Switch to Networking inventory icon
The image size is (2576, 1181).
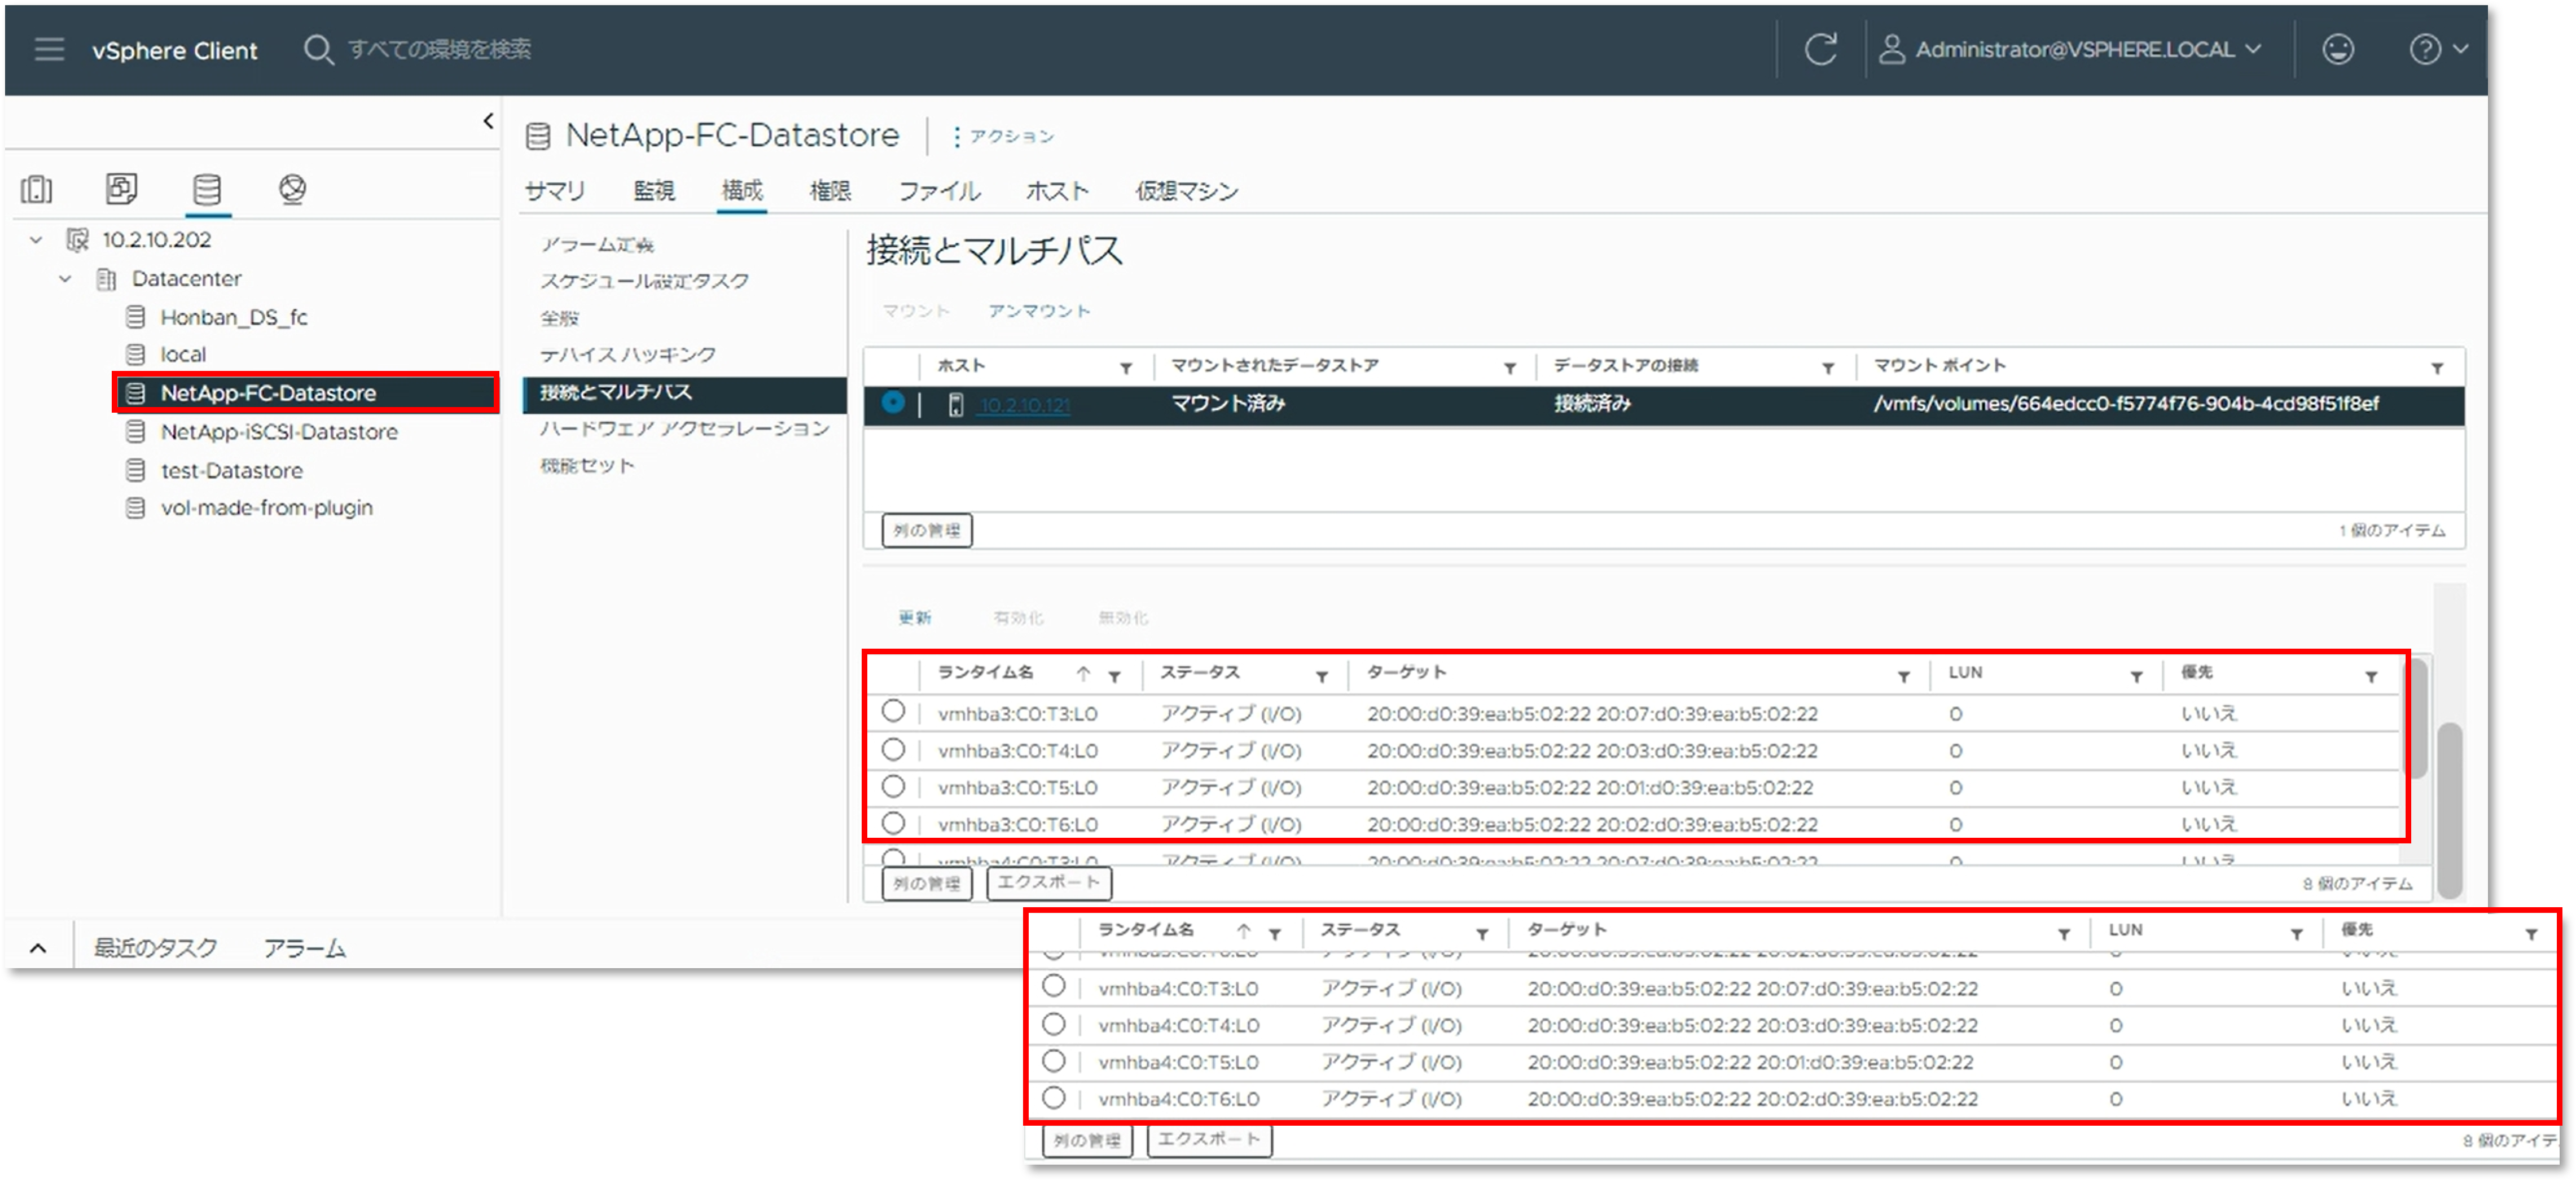[x=292, y=189]
